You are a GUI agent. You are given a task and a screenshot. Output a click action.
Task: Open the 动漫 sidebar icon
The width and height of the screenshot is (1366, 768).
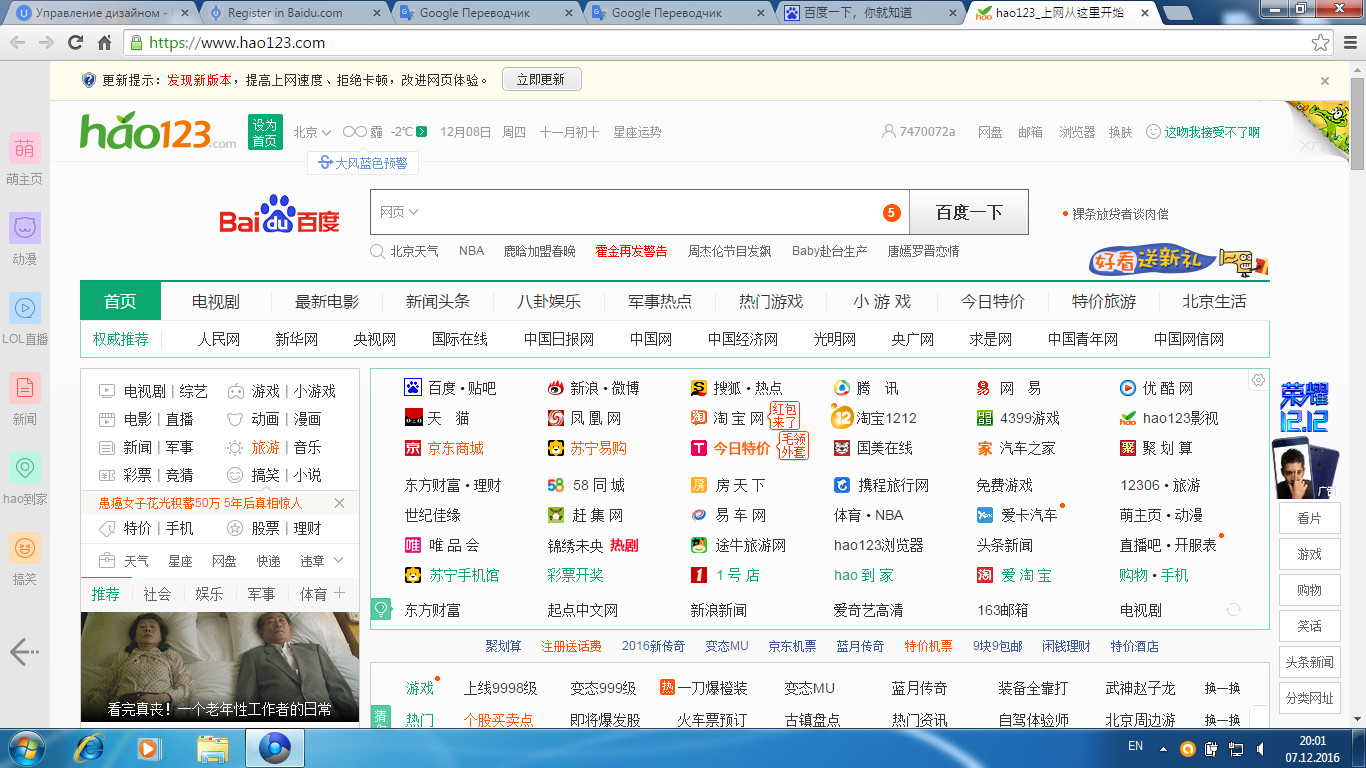pyautogui.click(x=25, y=228)
